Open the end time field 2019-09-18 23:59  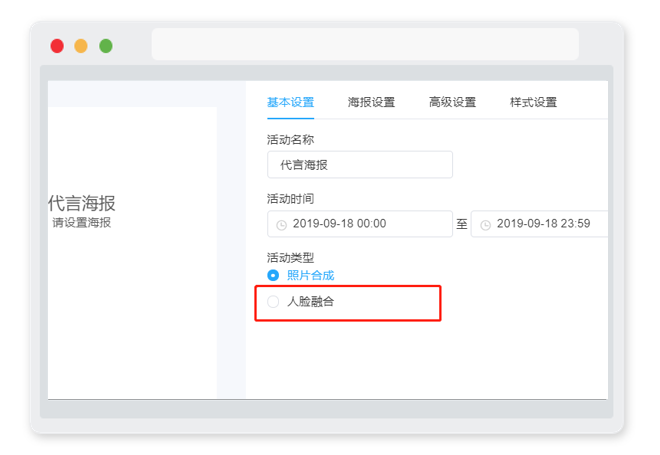click(539, 224)
